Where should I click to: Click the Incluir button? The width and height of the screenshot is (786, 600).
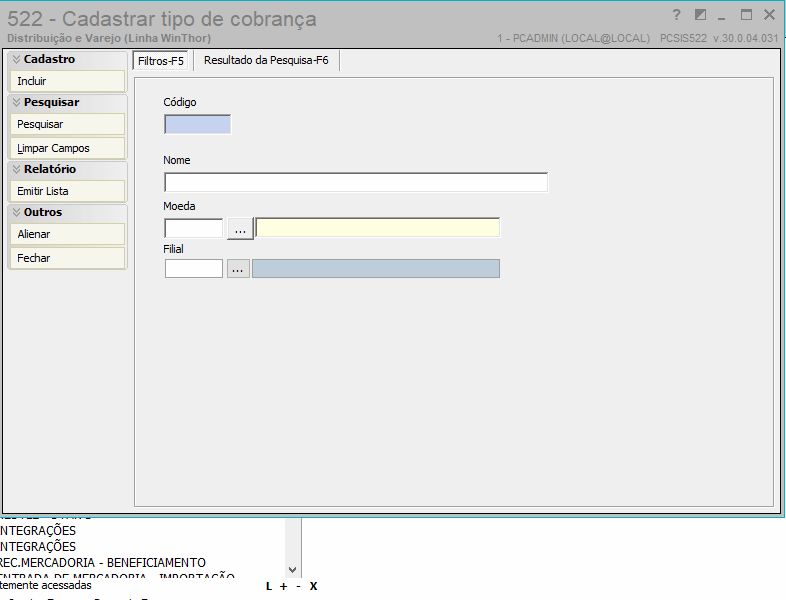pos(67,81)
